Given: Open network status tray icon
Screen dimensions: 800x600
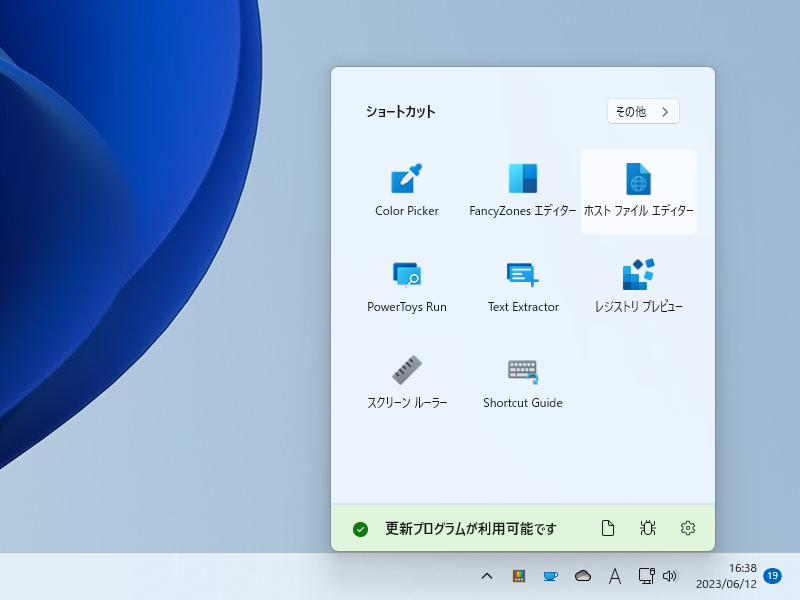Looking at the screenshot, I should click(x=647, y=576).
